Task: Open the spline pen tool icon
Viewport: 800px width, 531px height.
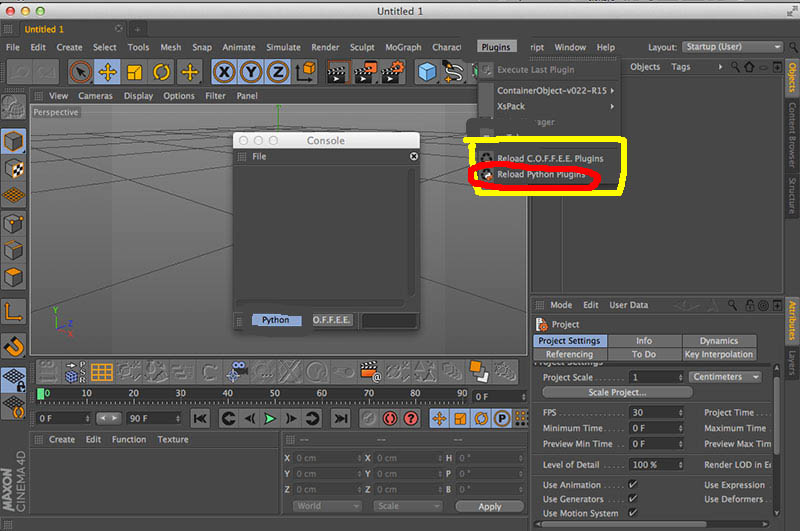Action: point(453,72)
